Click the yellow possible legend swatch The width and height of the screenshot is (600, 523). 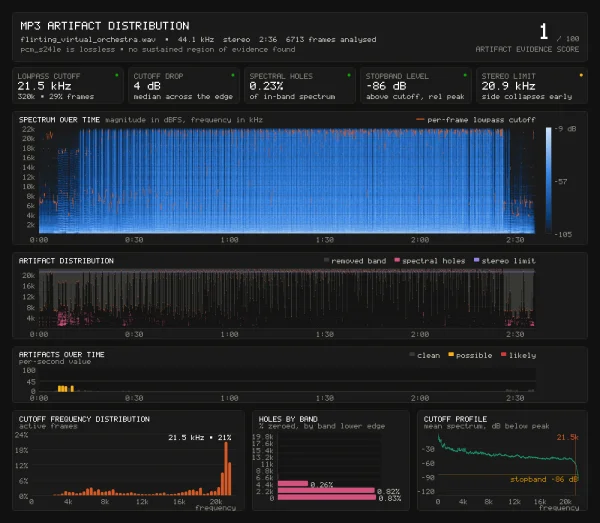[x=451, y=355]
